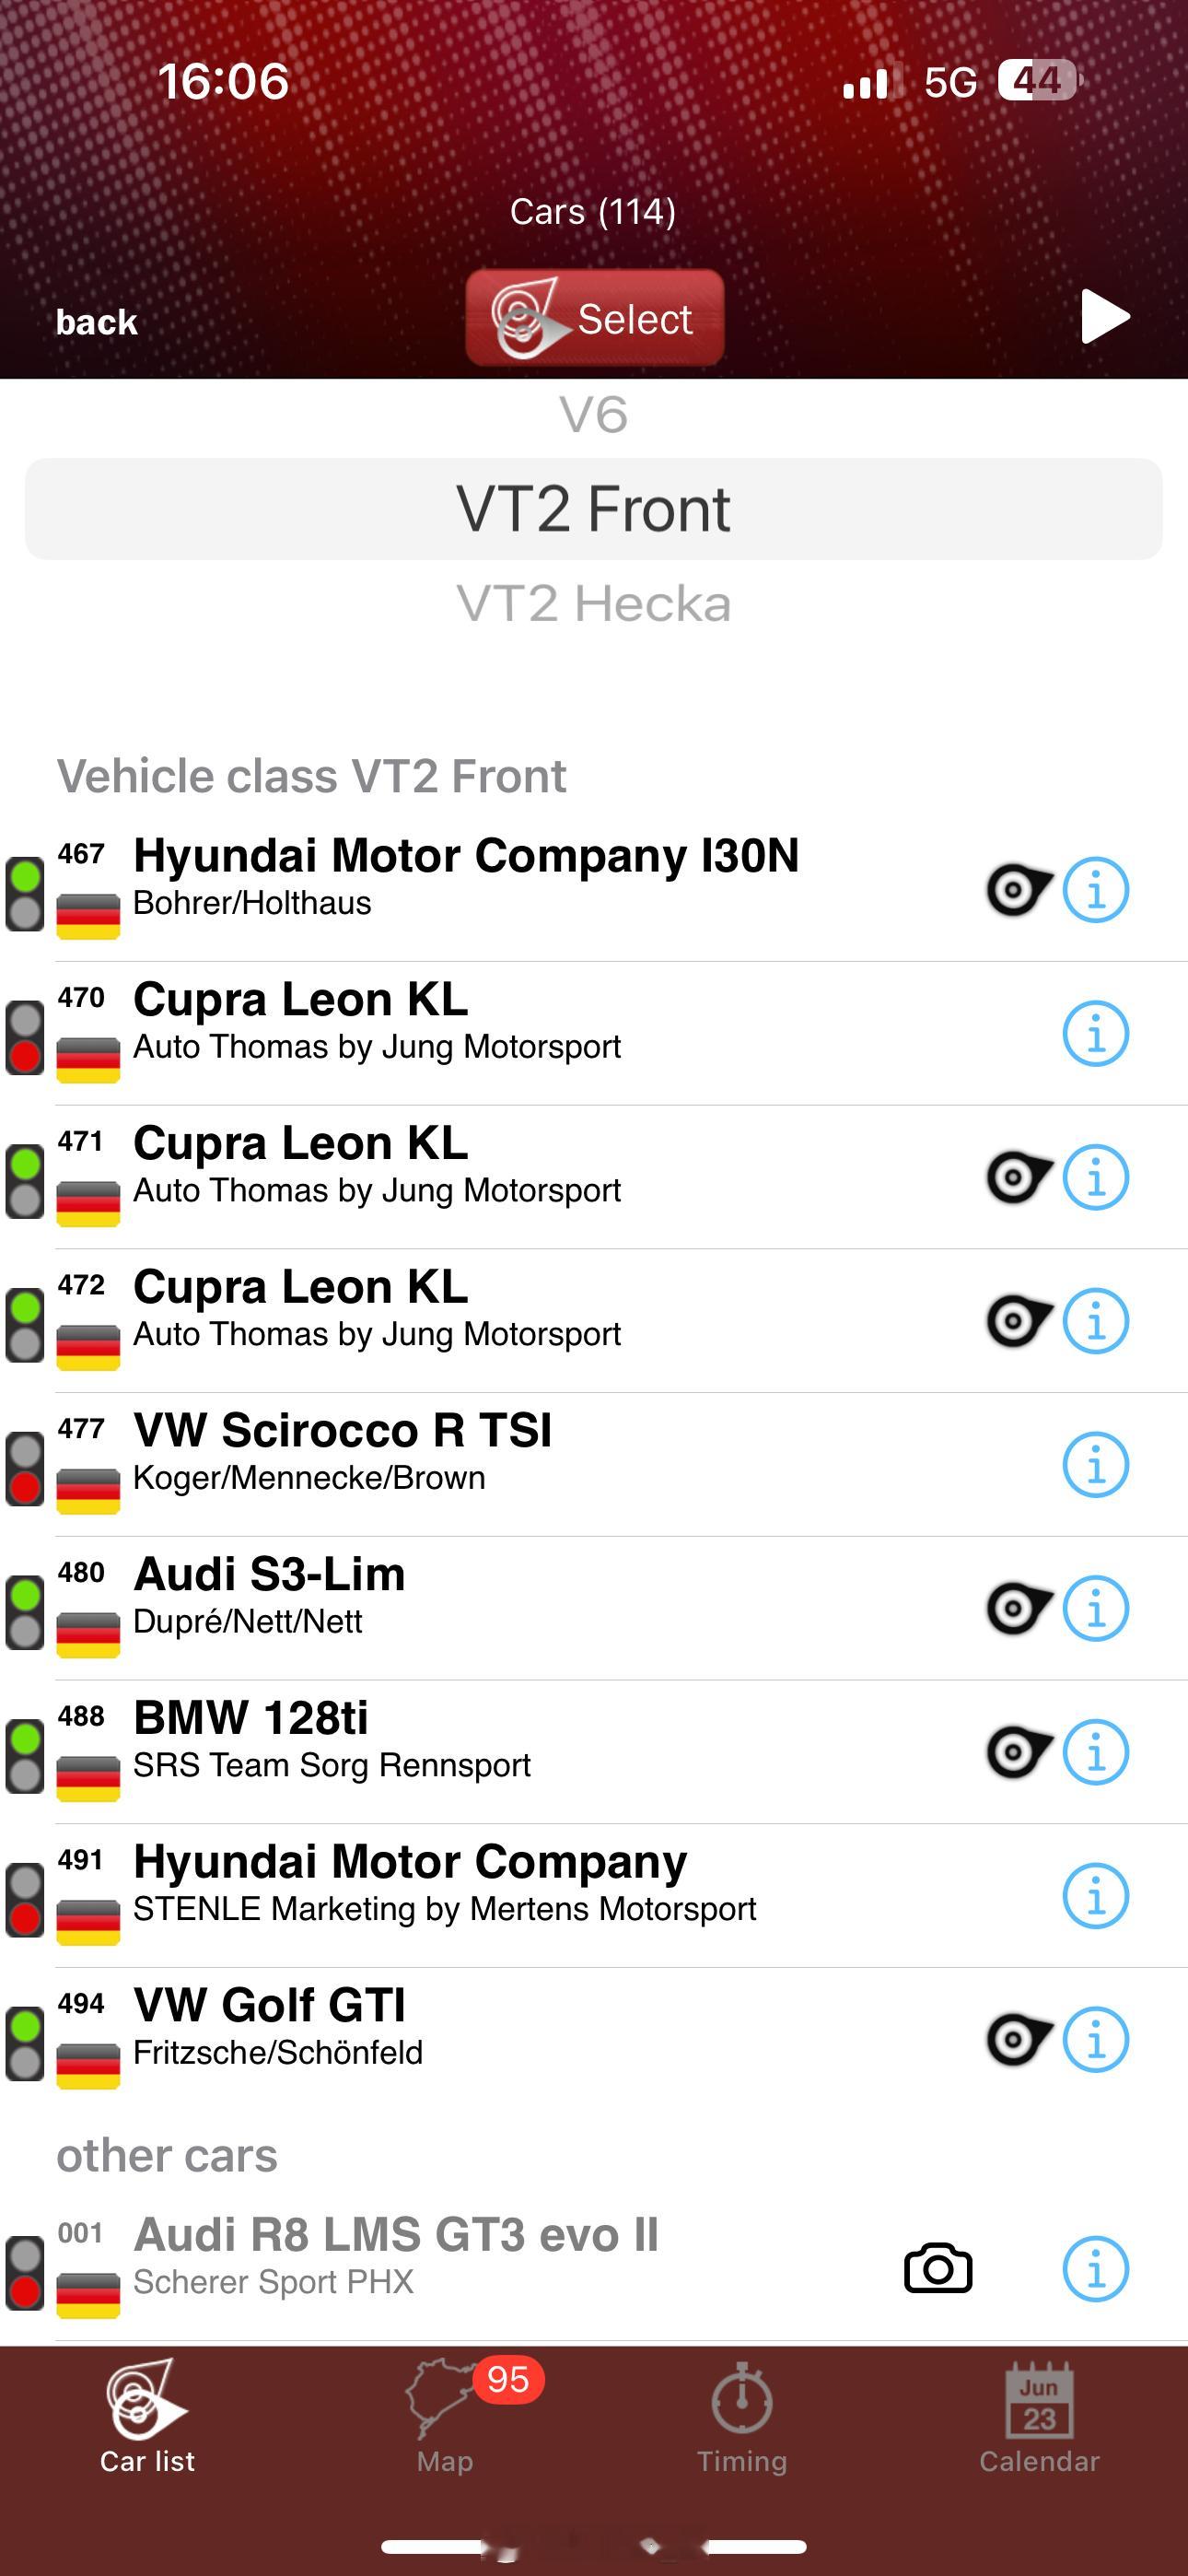Select V6 class in the picker

(594, 415)
